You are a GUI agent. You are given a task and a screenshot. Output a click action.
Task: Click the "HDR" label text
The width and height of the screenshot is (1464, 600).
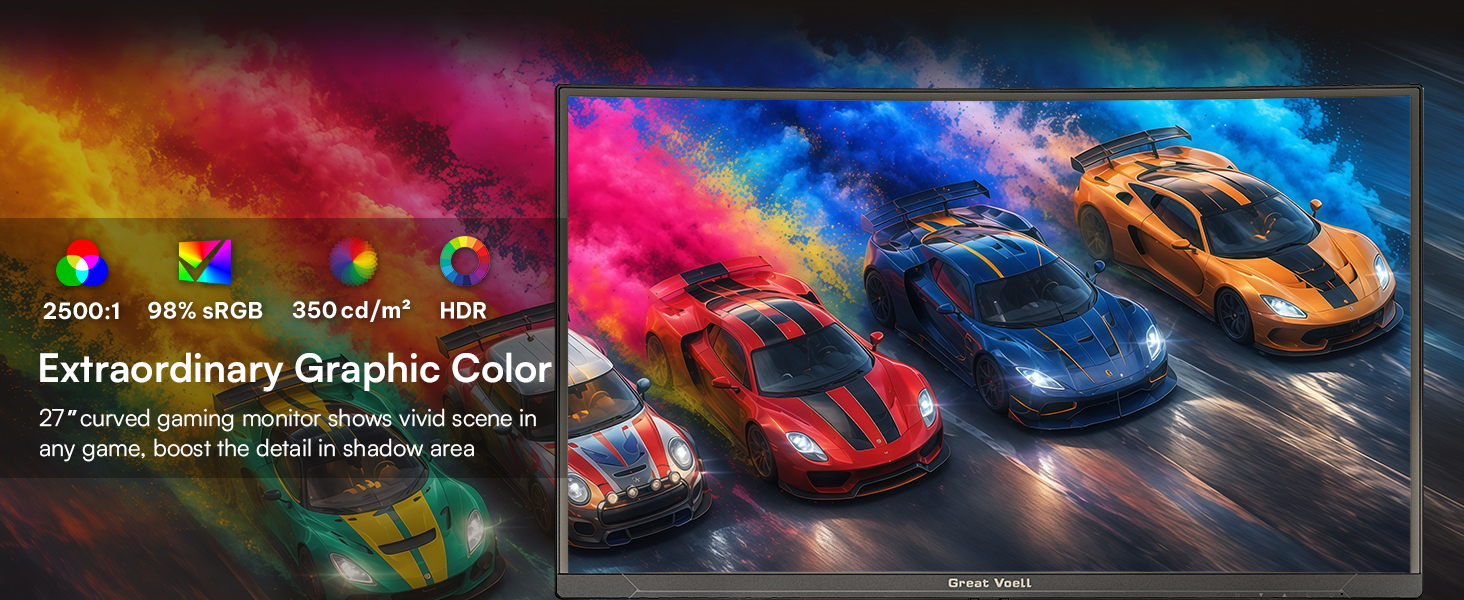(463, 311)
